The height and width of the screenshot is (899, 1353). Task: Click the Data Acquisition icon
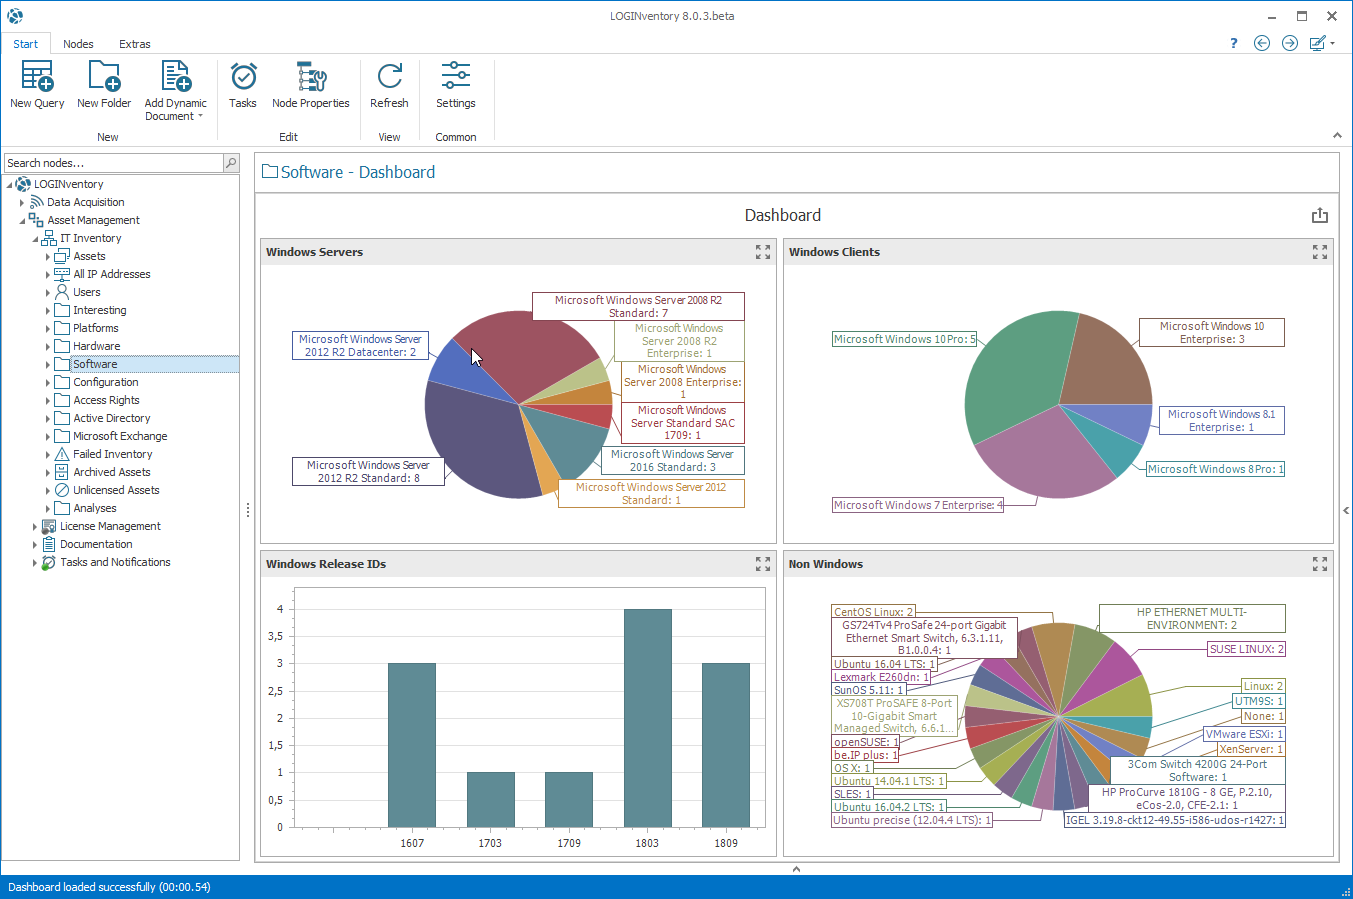tap(36, 202)
